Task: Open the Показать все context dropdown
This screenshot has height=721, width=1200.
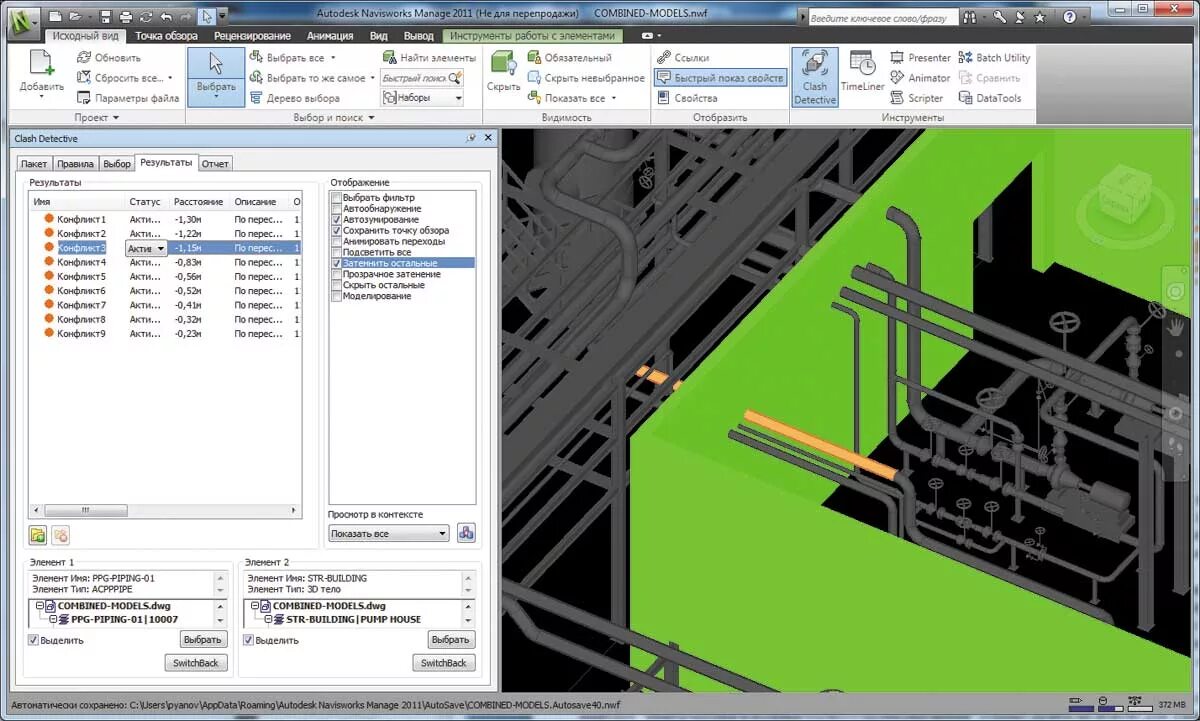Action: tap(388, 534)
